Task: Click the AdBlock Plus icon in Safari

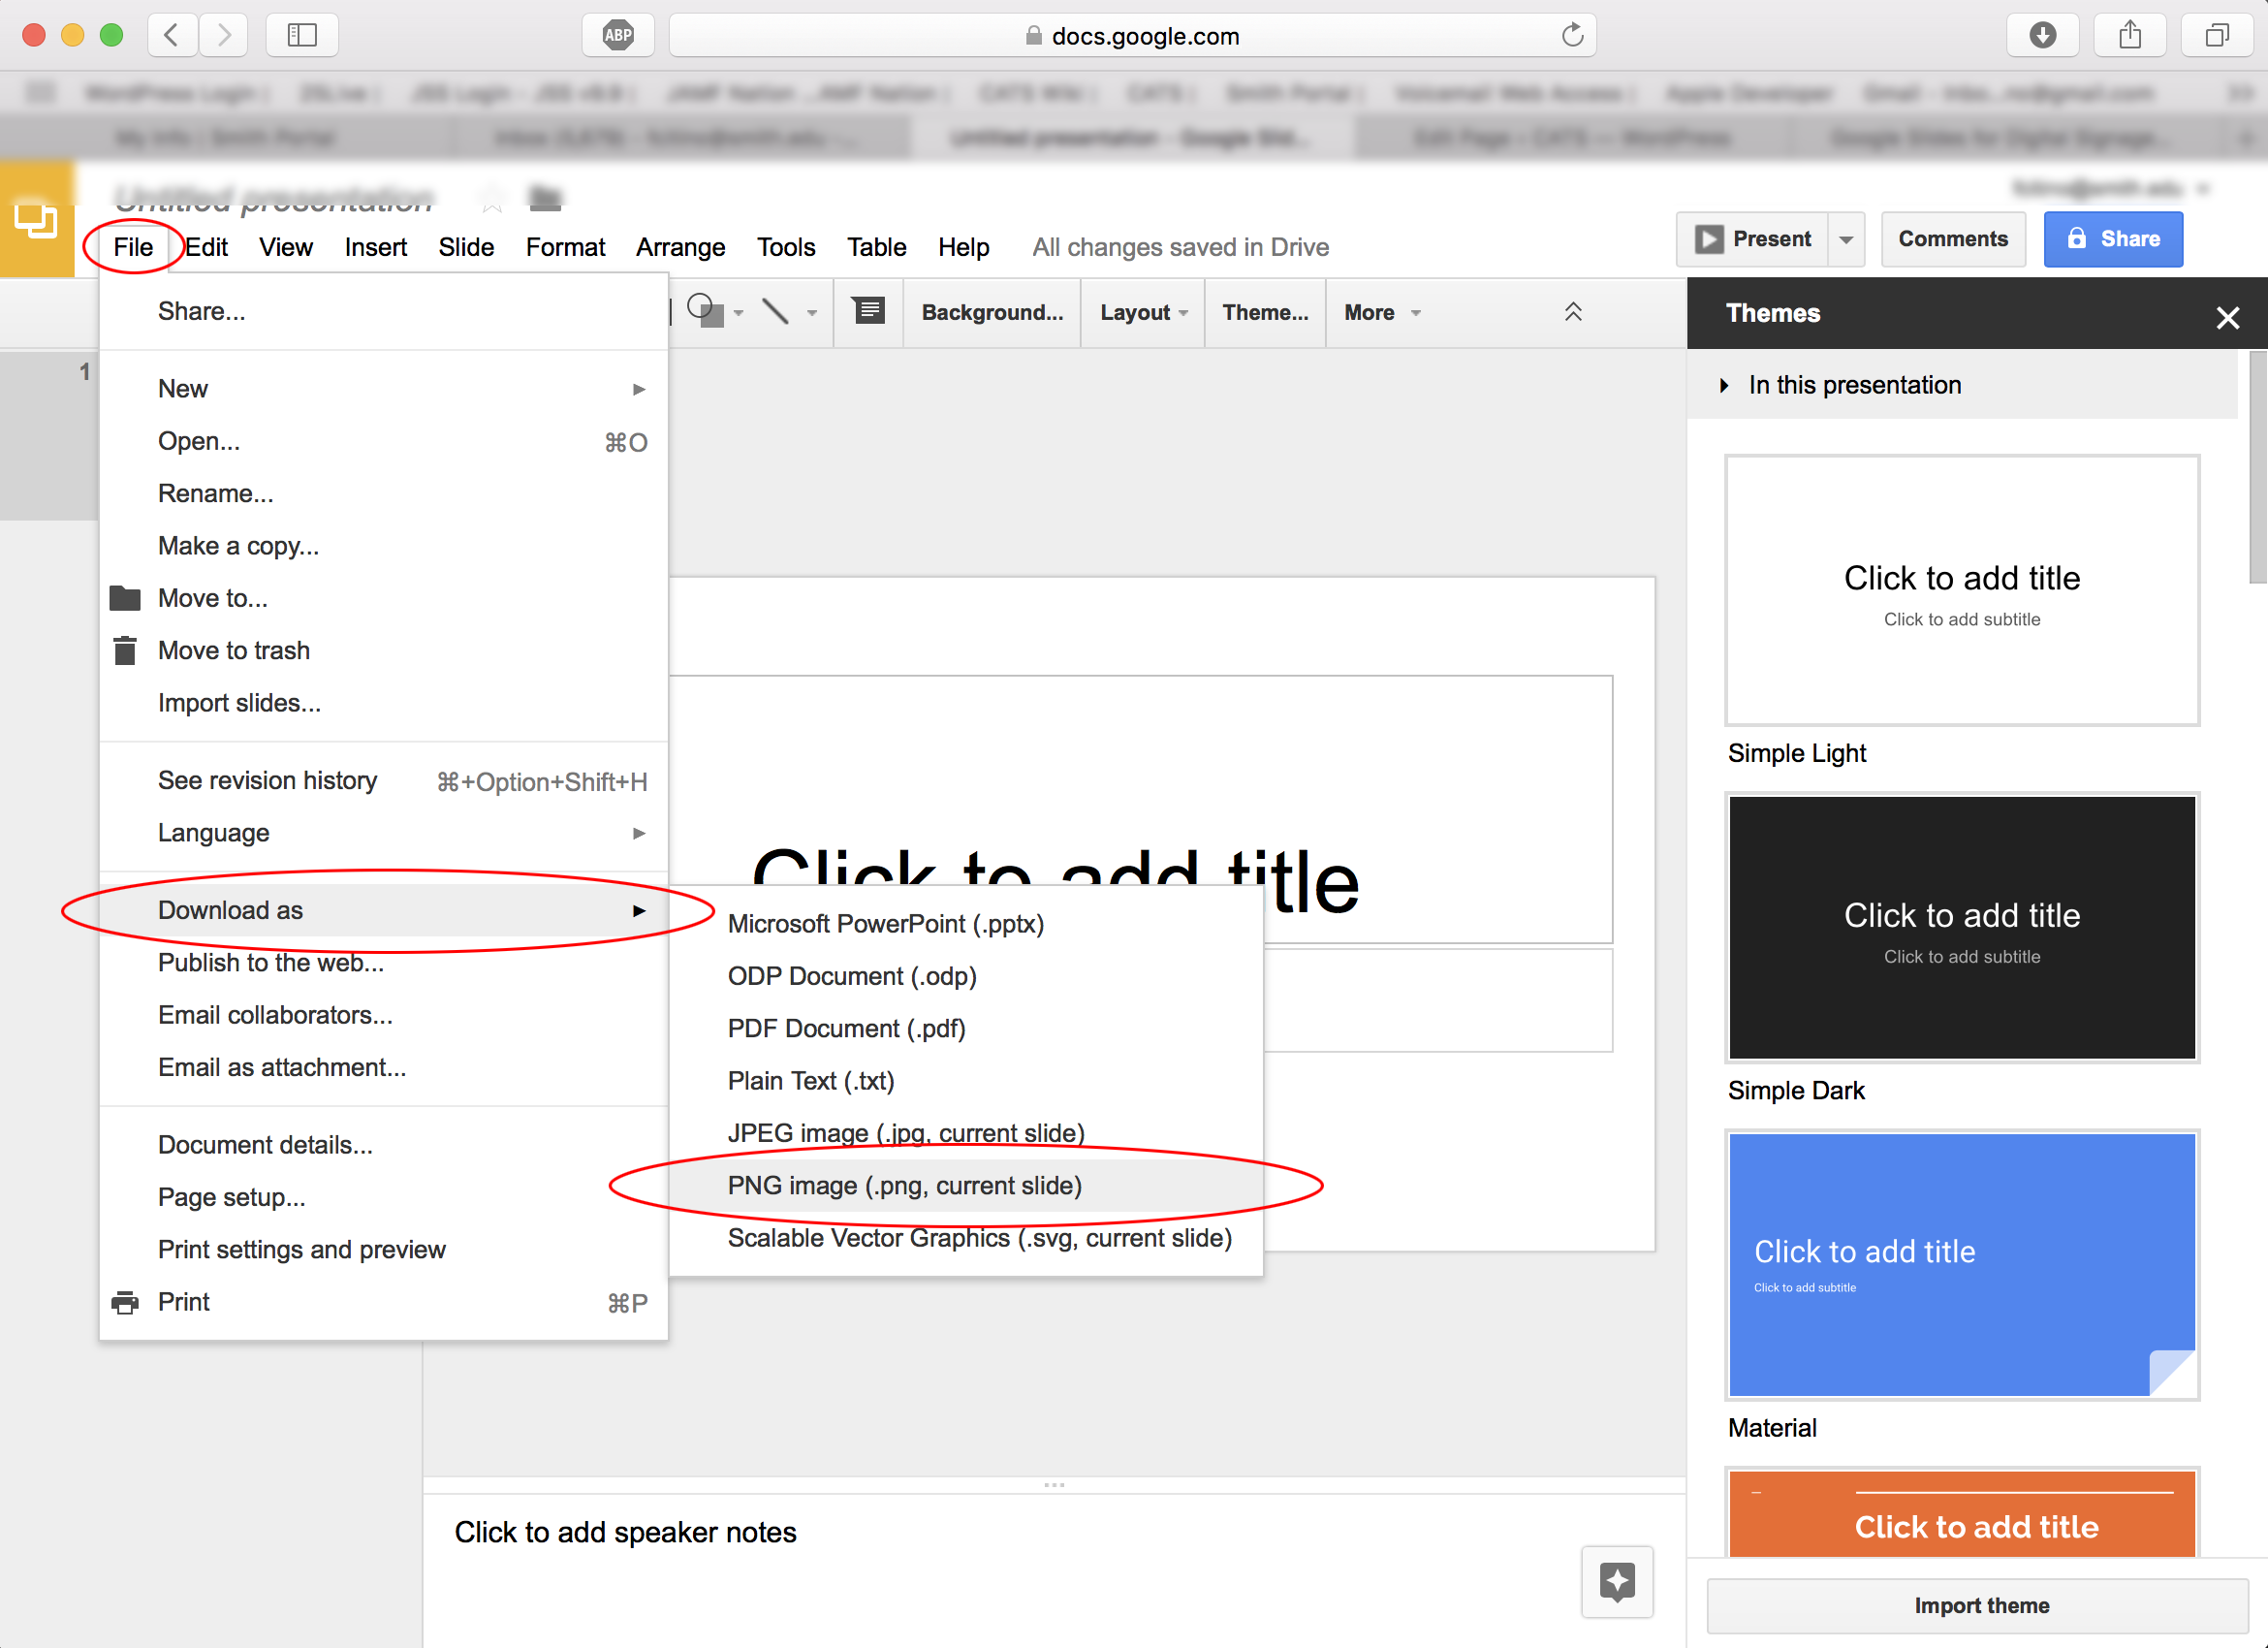Action: click(618, 36)
